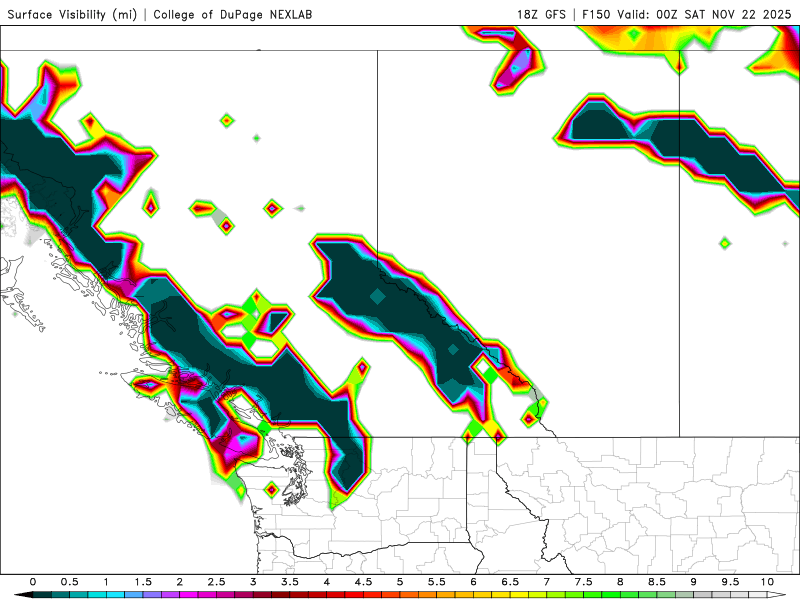Click the colorbar label "9.5"

coord(730,582)
